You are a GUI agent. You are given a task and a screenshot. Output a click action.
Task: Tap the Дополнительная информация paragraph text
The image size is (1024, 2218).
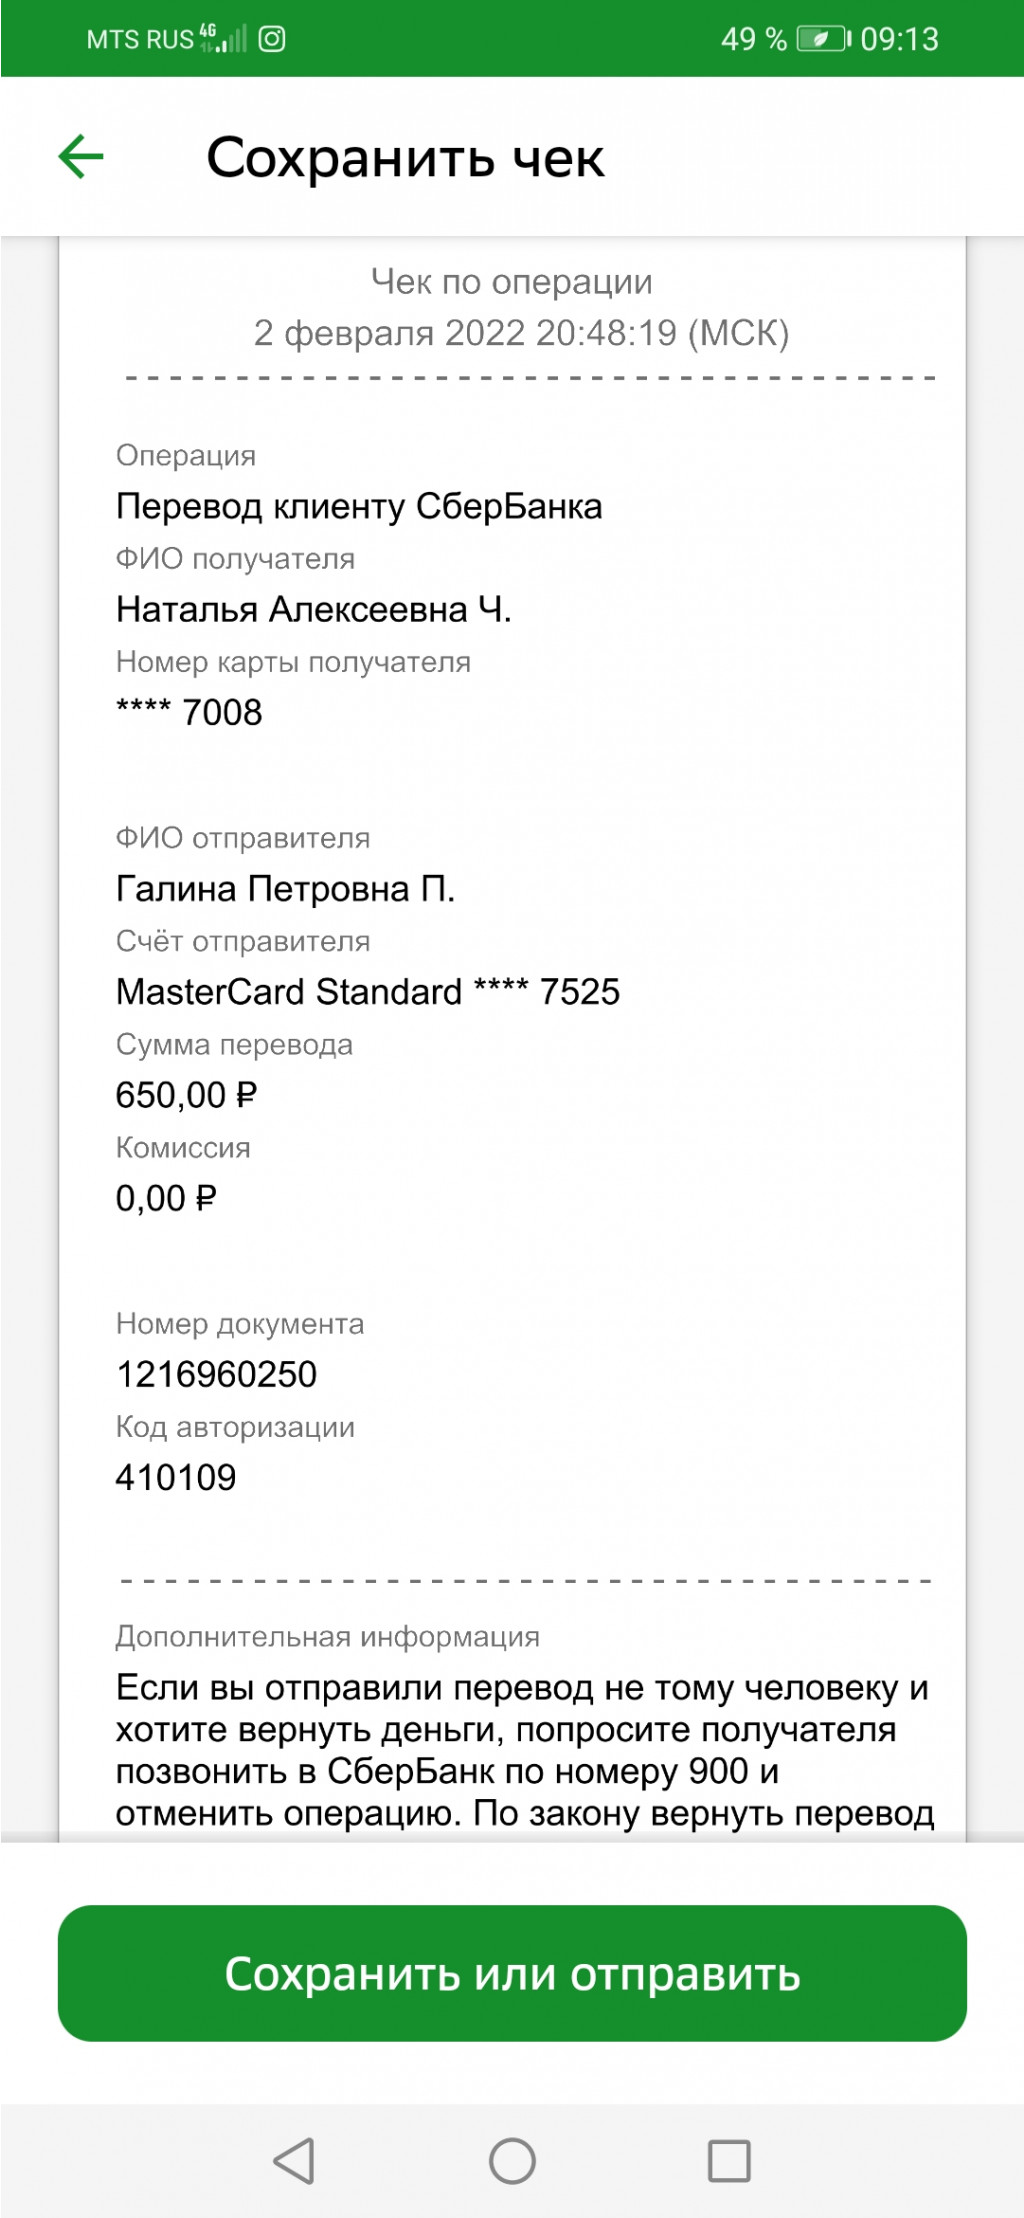[x=523, y=1749]
